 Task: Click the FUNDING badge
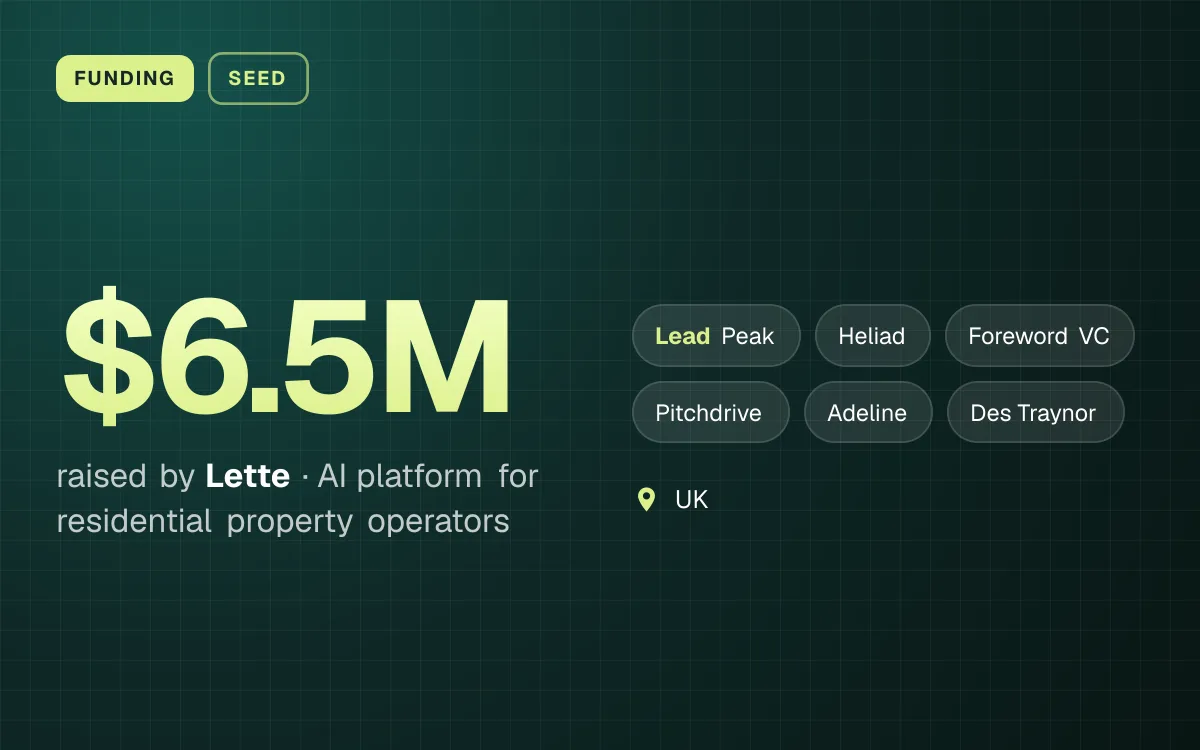point(125,78)
